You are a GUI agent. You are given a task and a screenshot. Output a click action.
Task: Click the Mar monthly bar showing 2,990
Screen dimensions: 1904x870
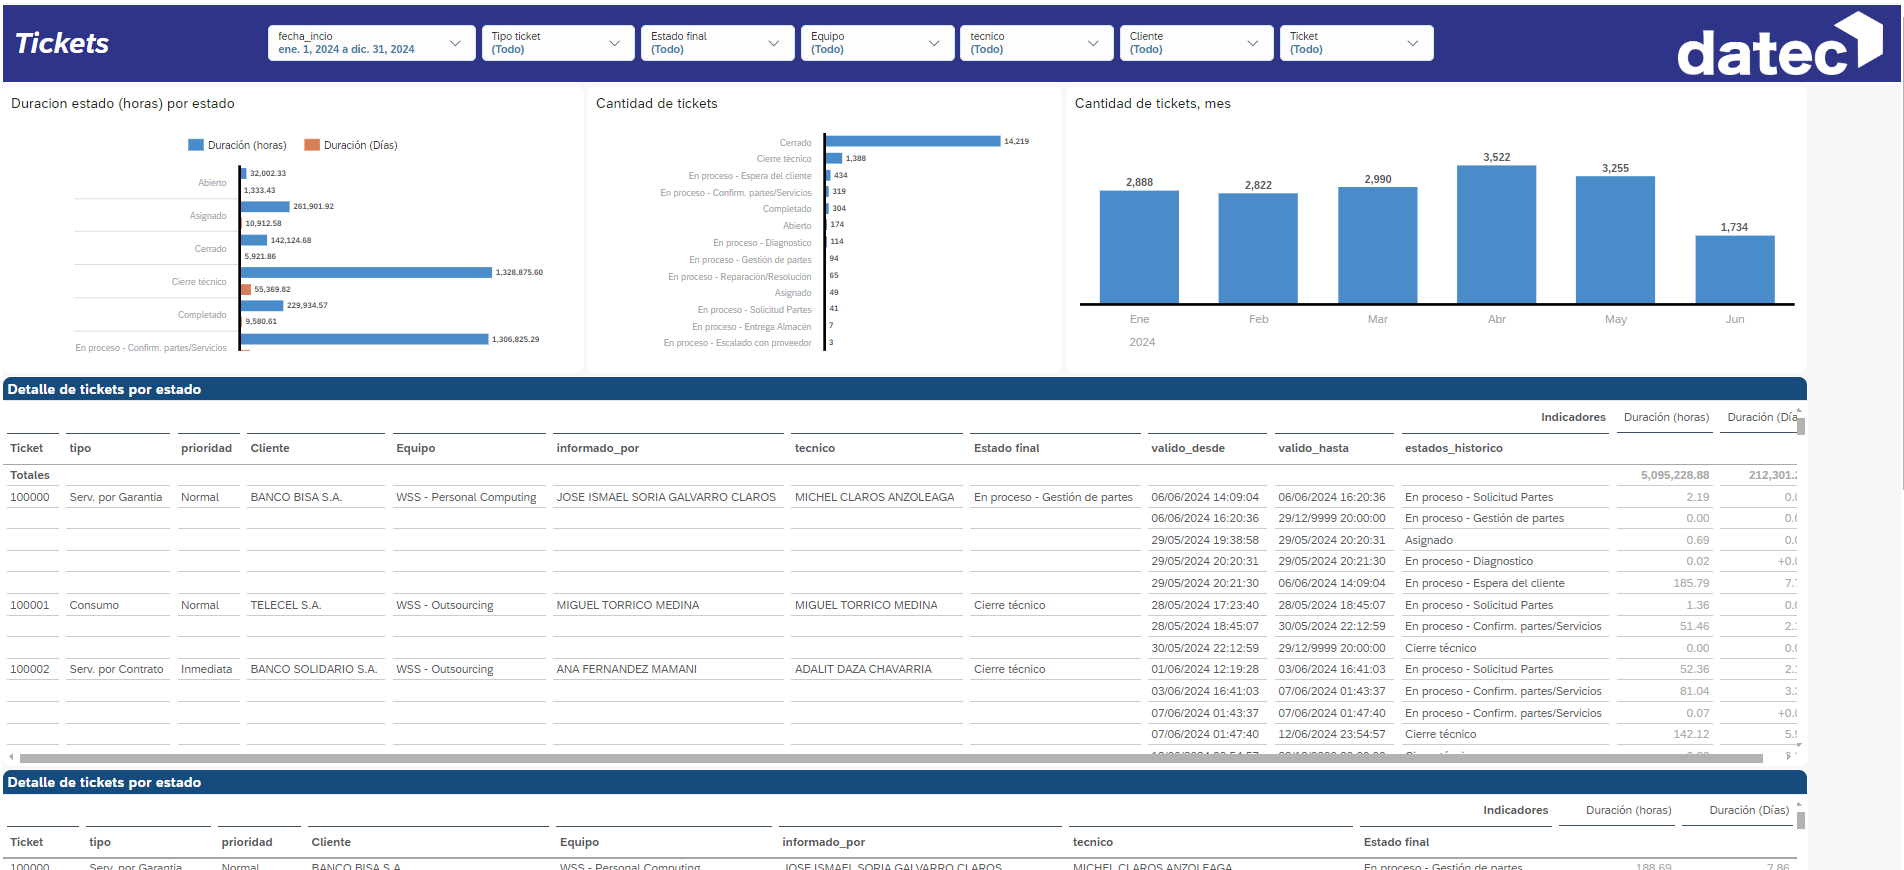pyautogui.click(x=1378, y=245)
